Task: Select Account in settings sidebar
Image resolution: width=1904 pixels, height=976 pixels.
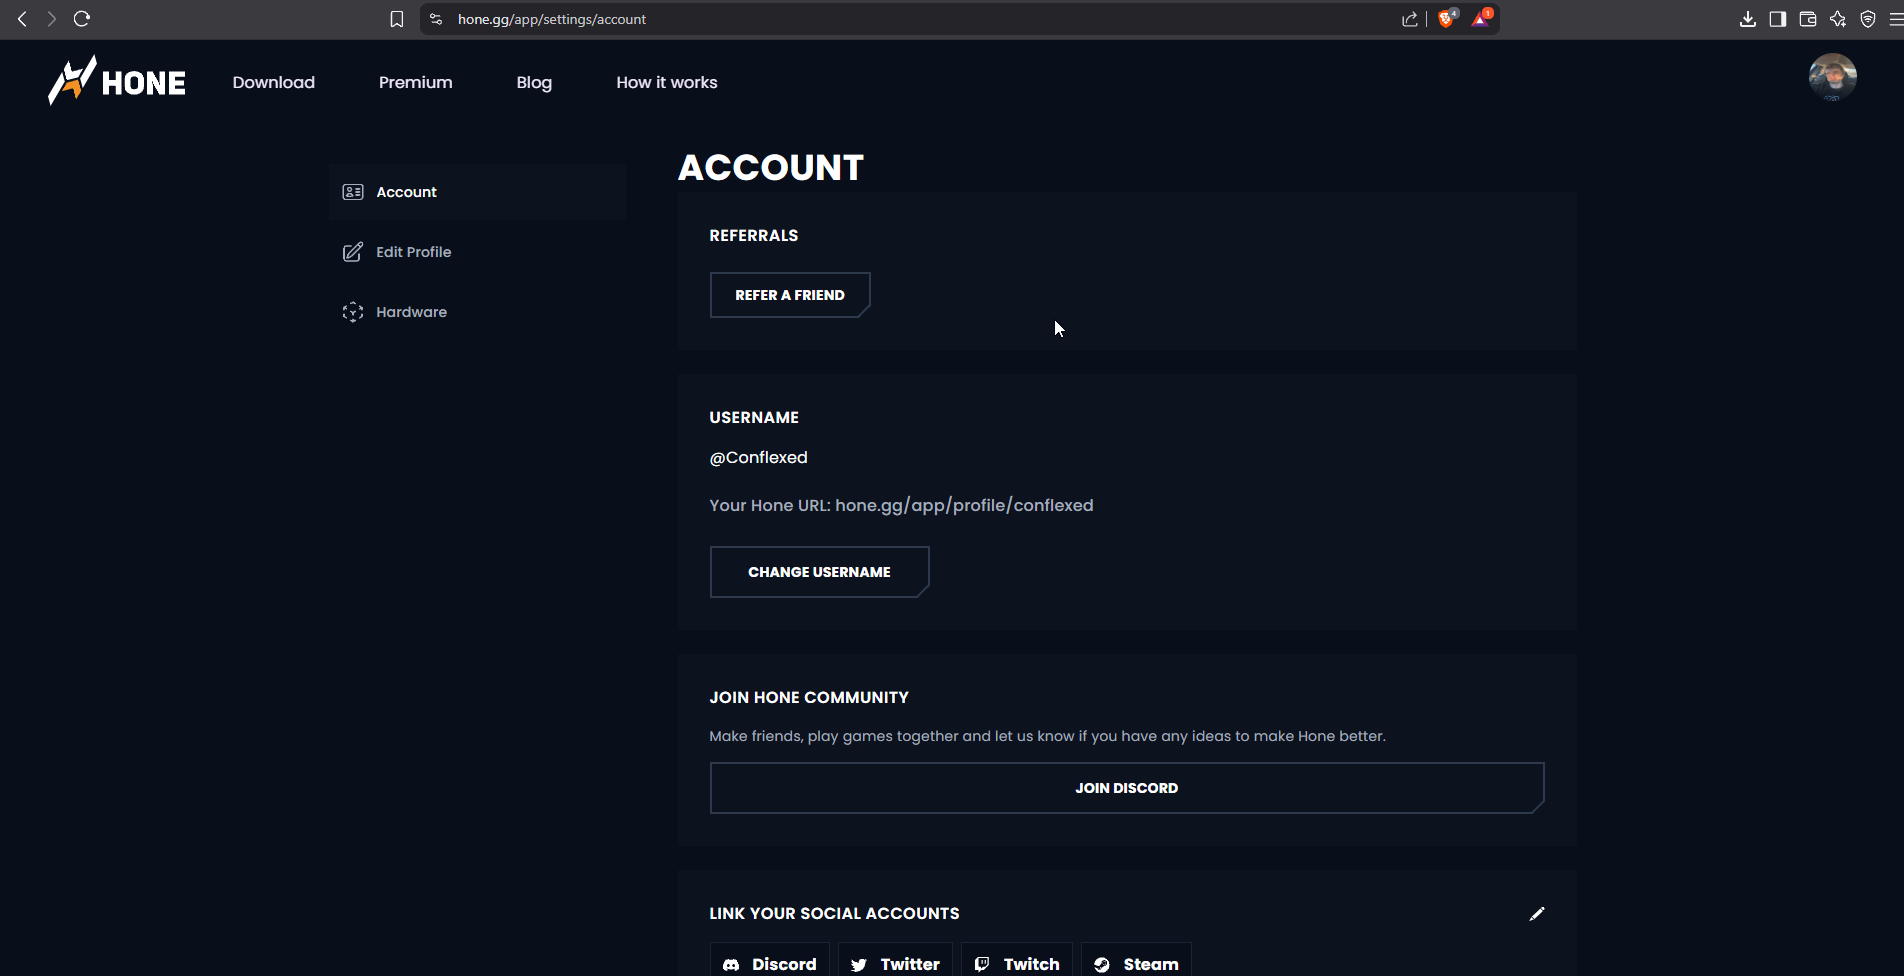Action: click(x=478, y=192)
